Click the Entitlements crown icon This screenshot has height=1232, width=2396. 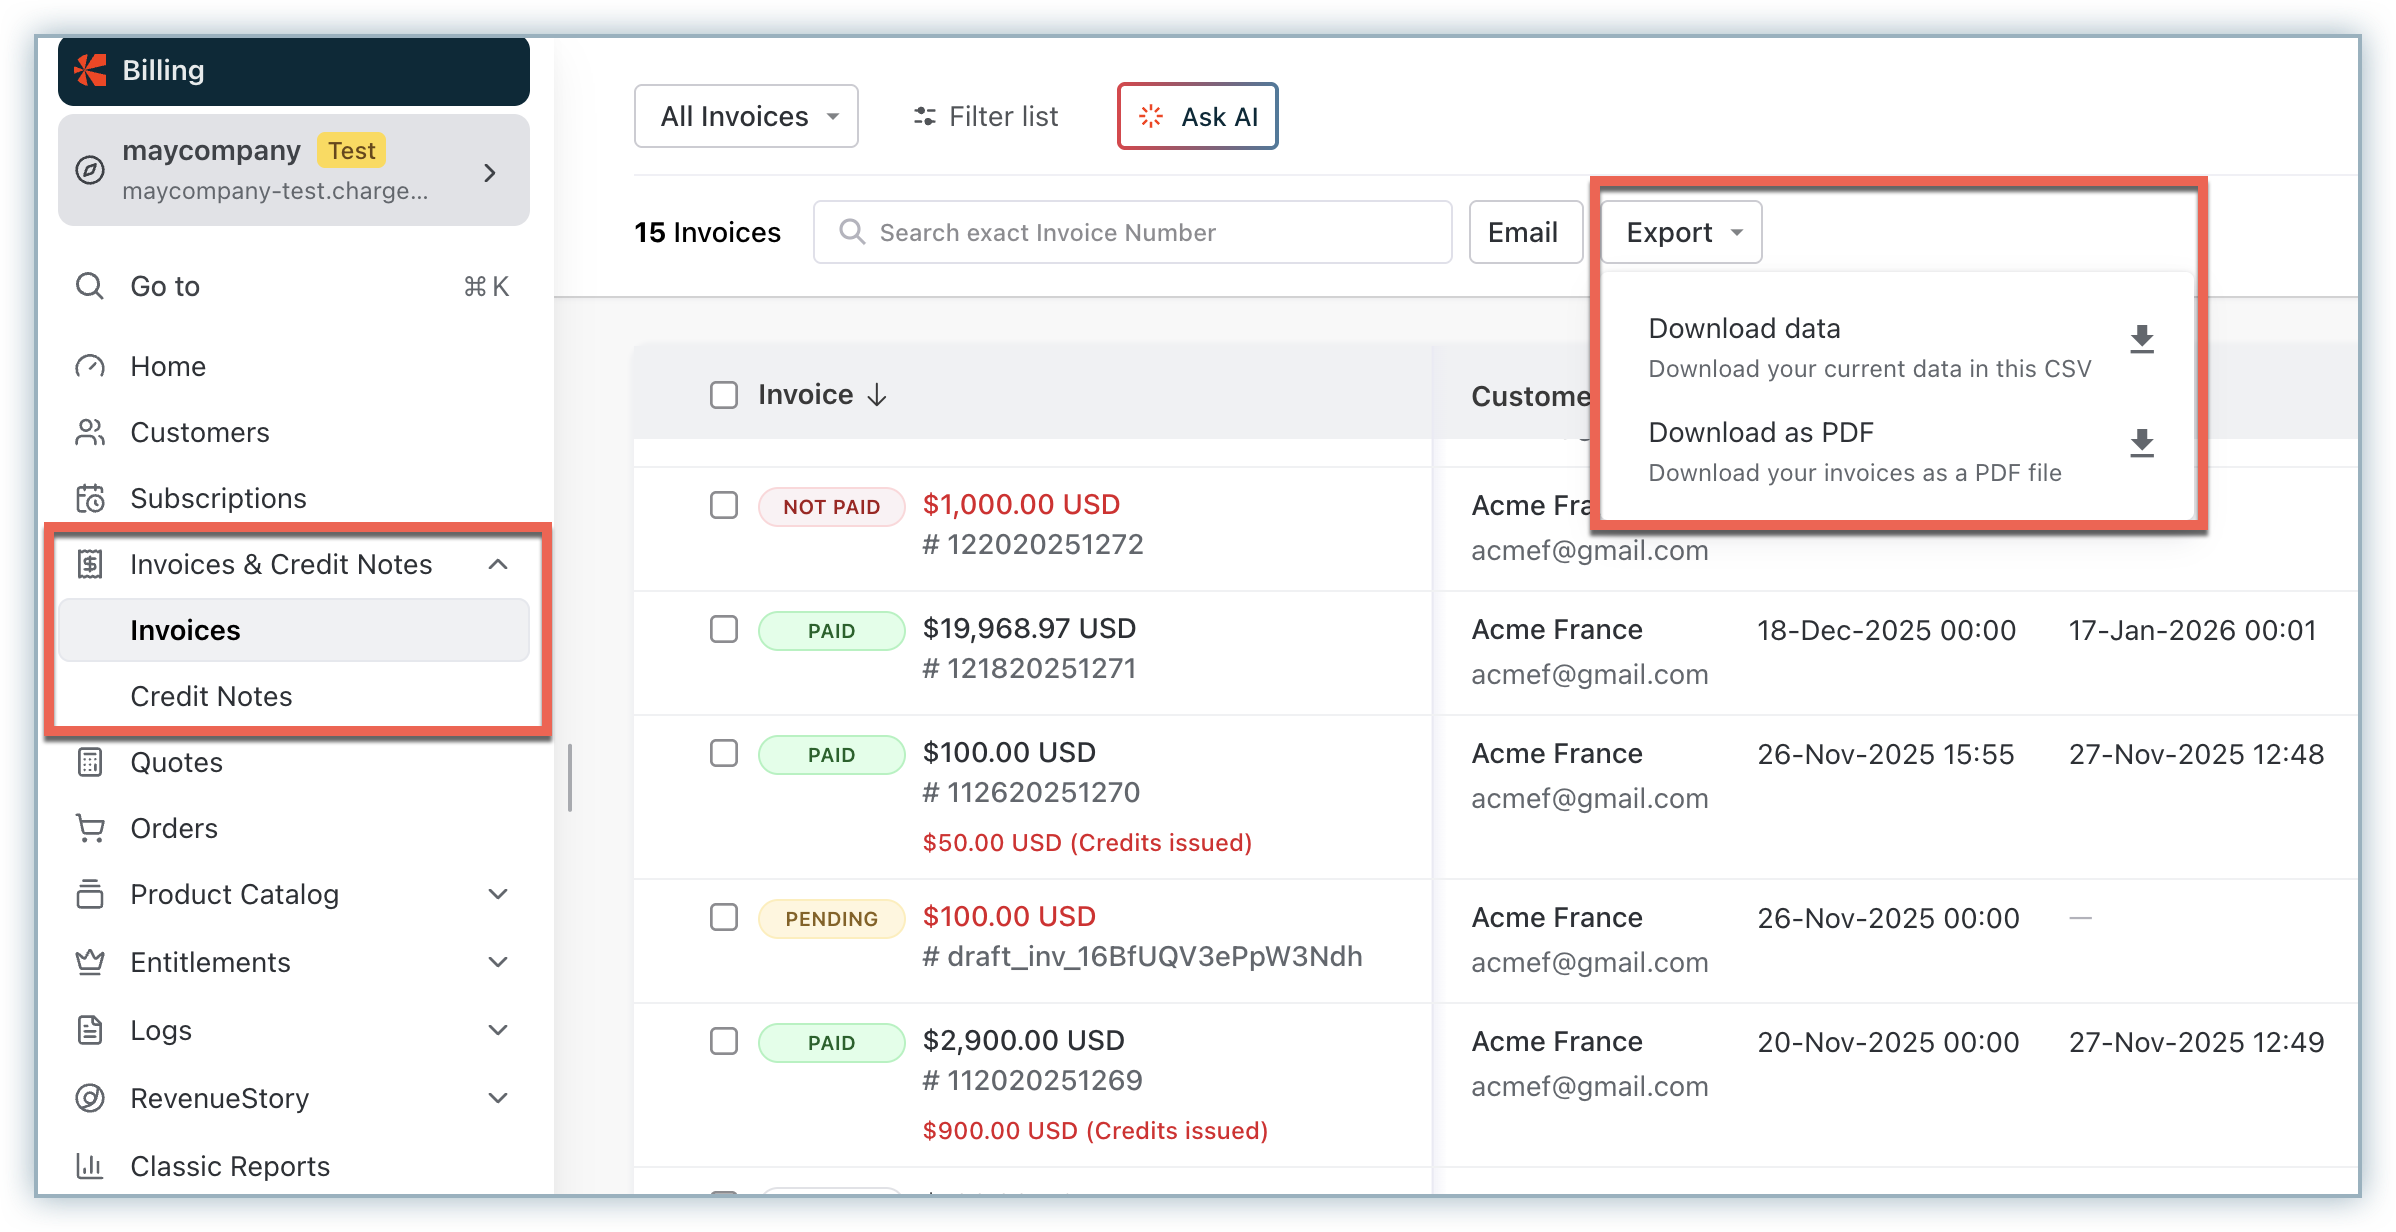(90, 961)
